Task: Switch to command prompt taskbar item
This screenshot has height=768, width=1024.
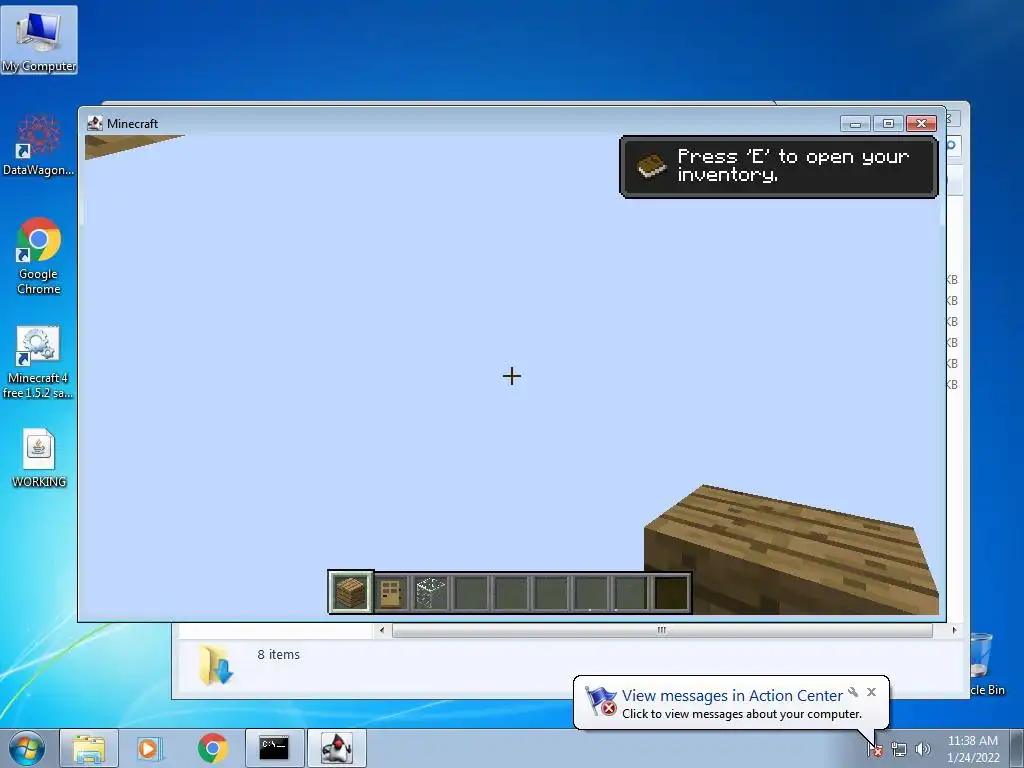Action: click(x=274, y=748)
